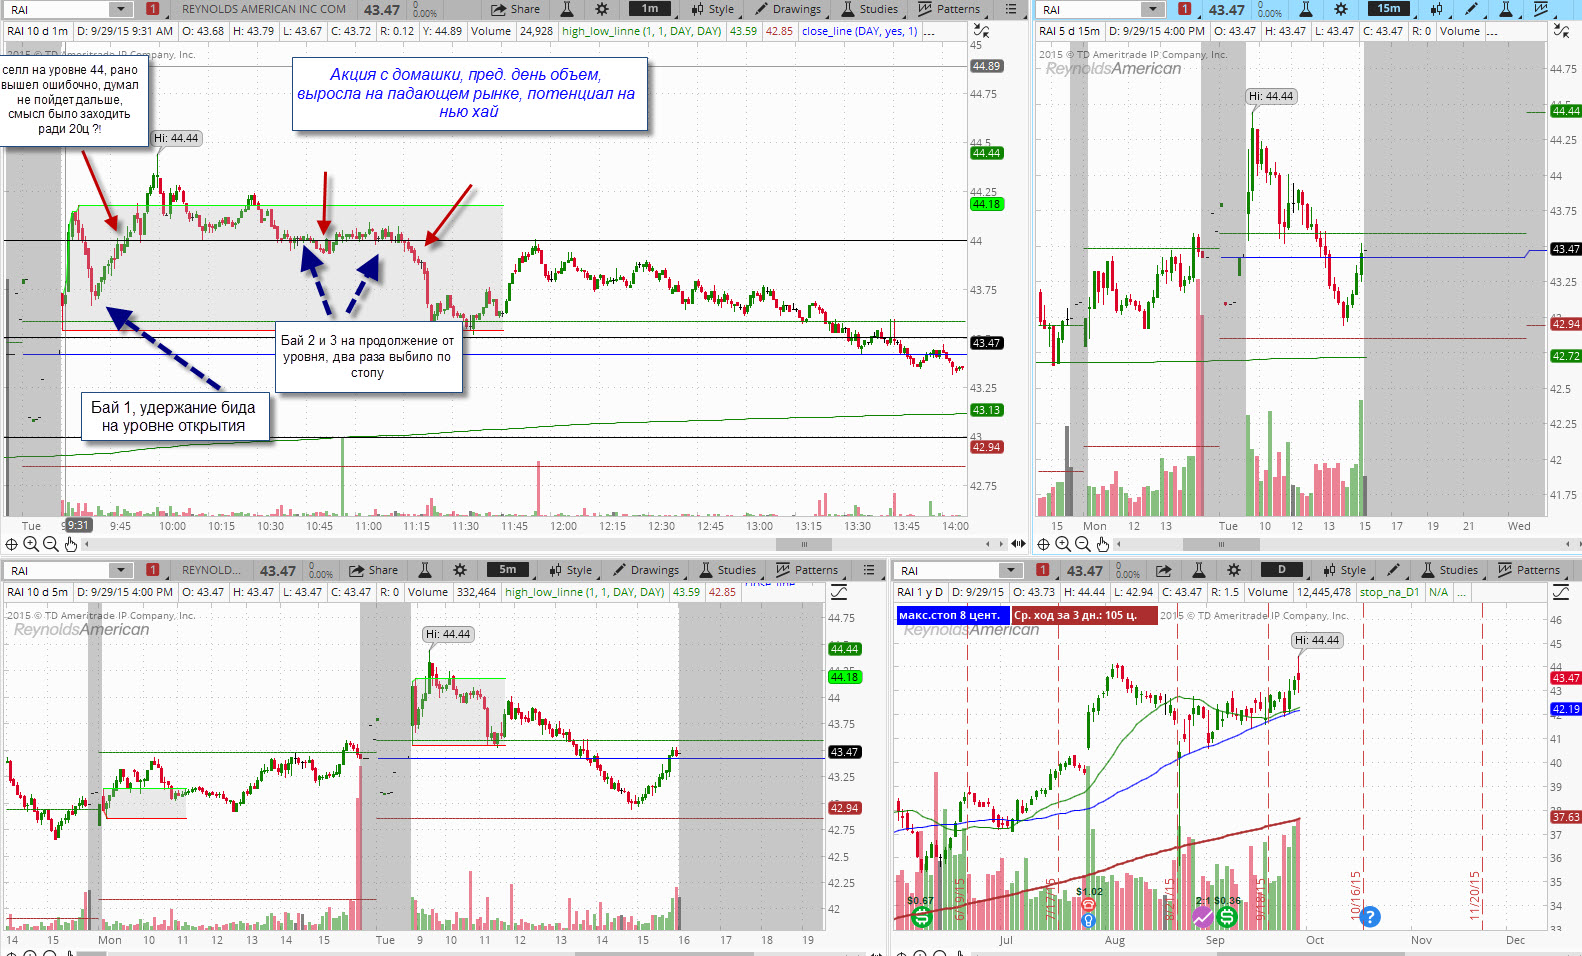1582x956 pixels.
Task: Open the list menu icon right of Patterns in the 1m chart
Action: (x=1011, y=9)
